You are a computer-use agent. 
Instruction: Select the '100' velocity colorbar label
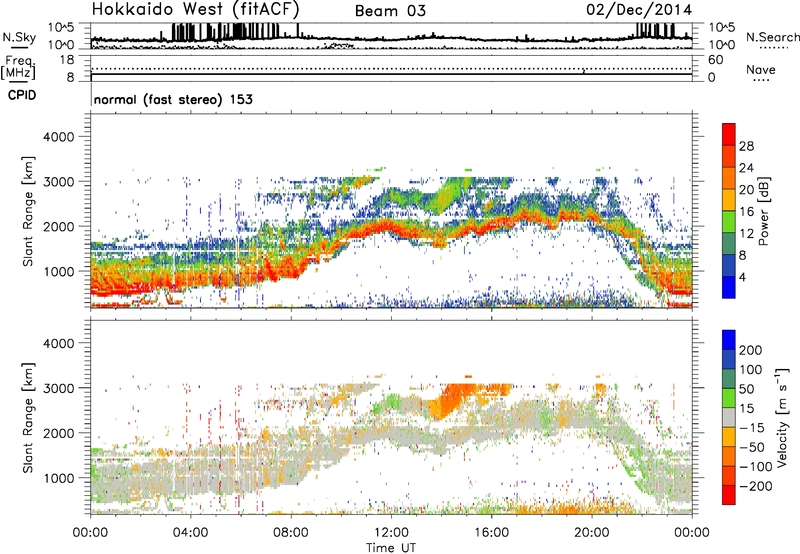coord(751,370)
